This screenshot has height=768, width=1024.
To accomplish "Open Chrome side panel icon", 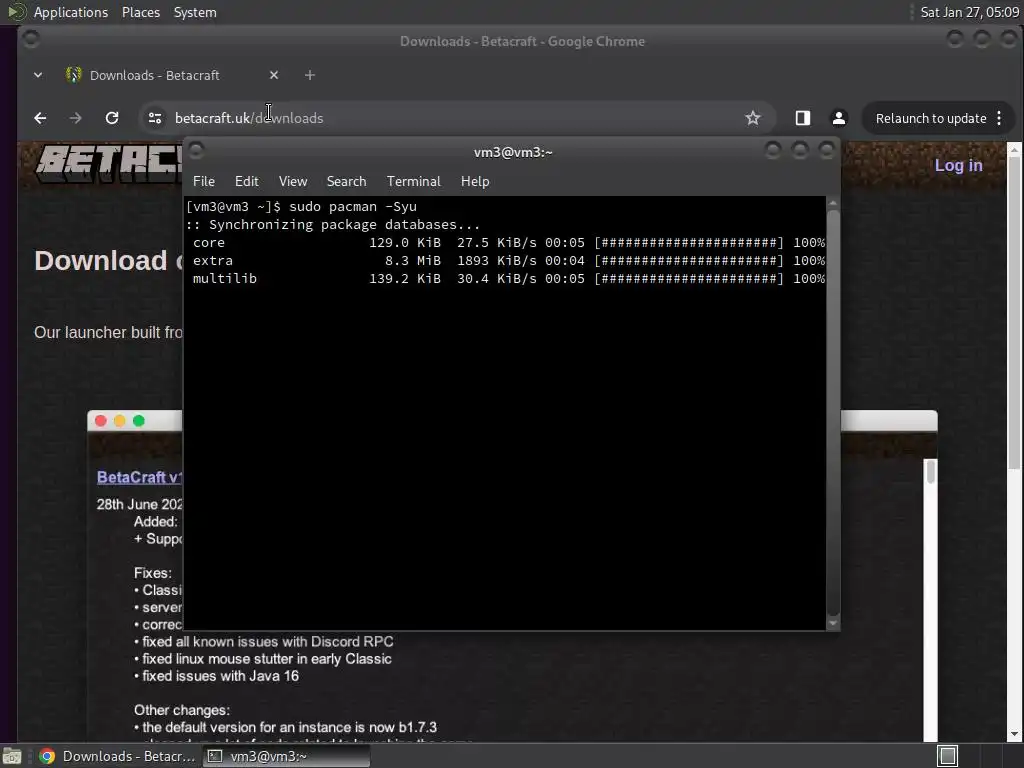I will point(803,118).
